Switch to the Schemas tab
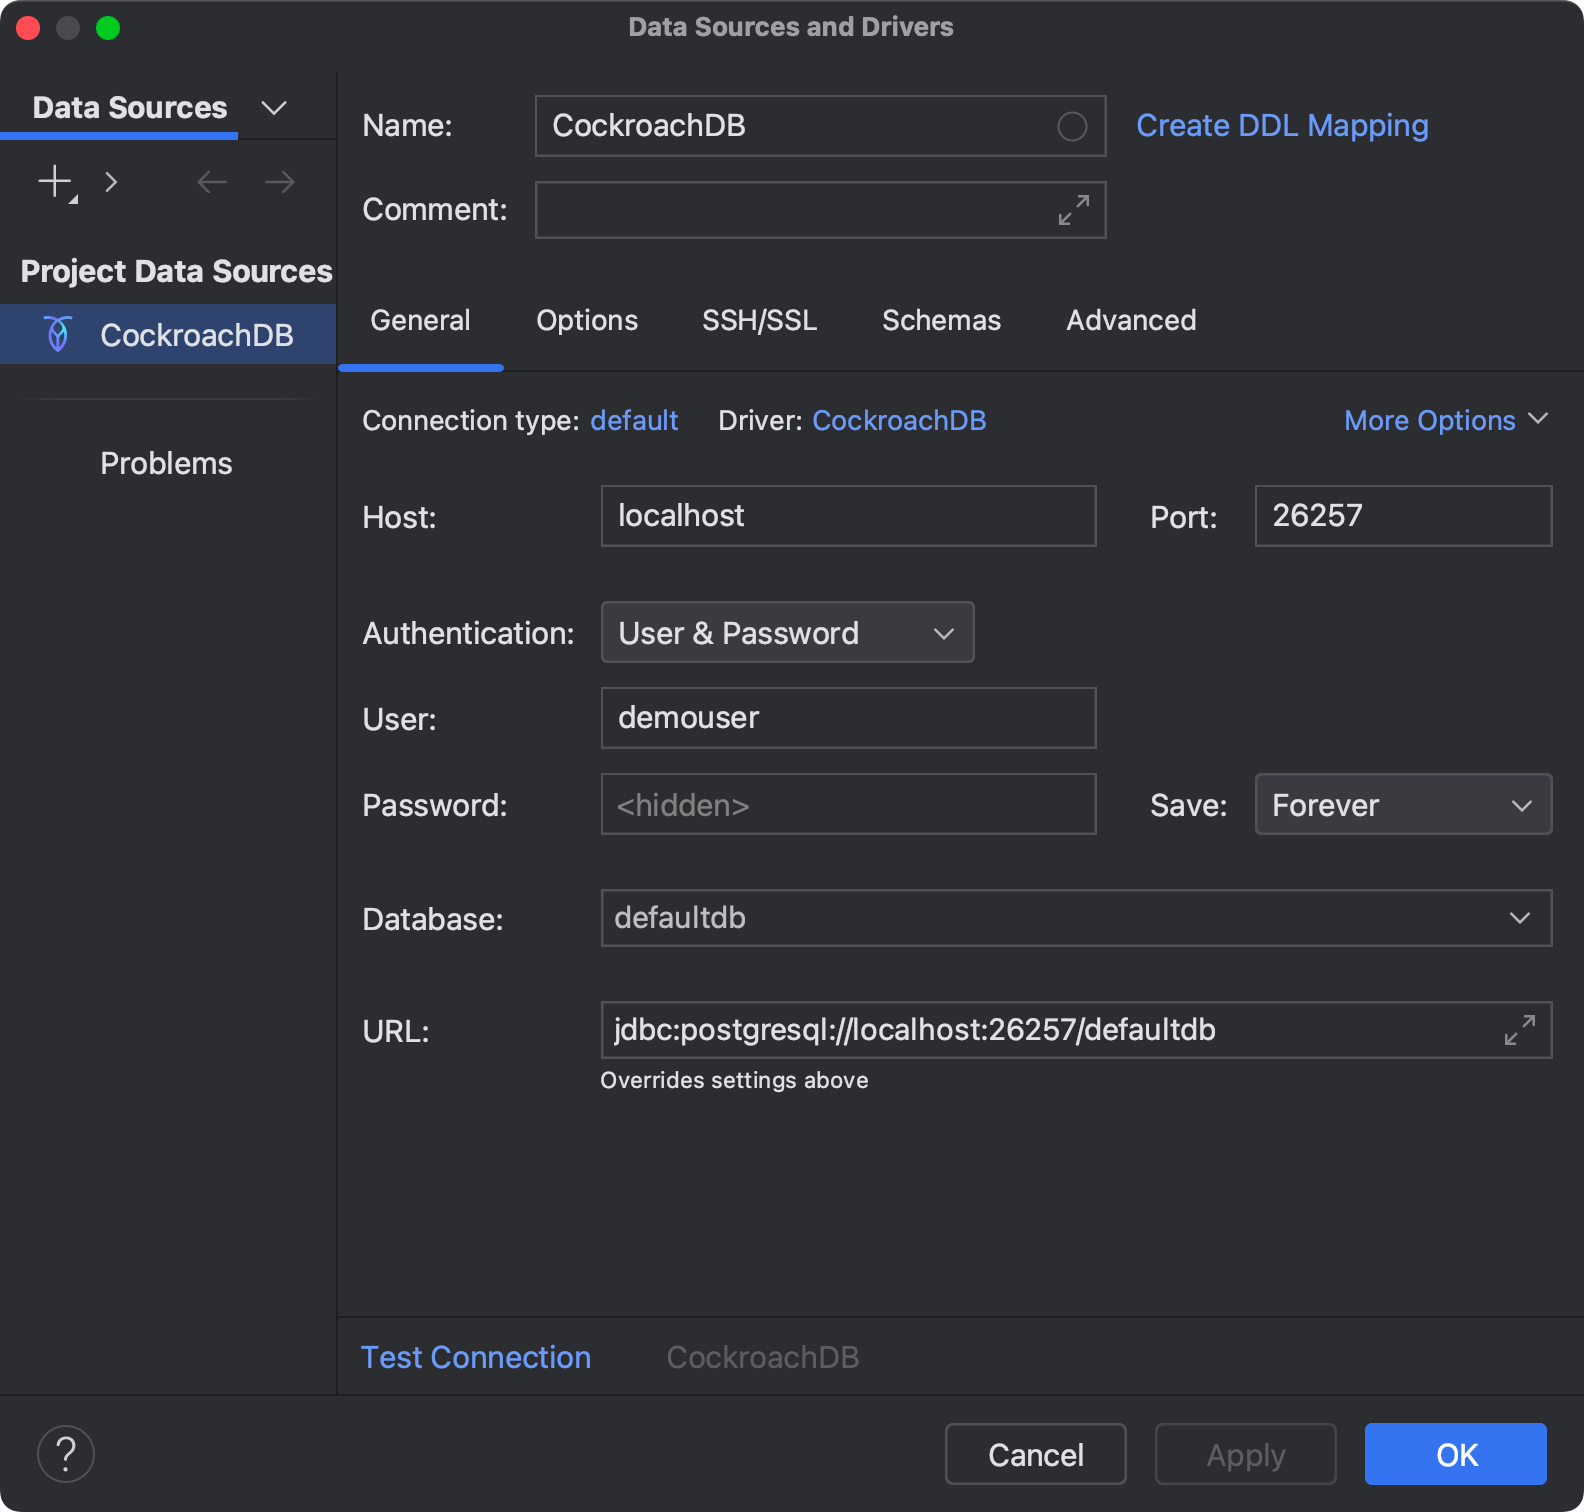The height and width of the screenshot is (1512, 1584). pyautogui.click(x=941, y=321)
